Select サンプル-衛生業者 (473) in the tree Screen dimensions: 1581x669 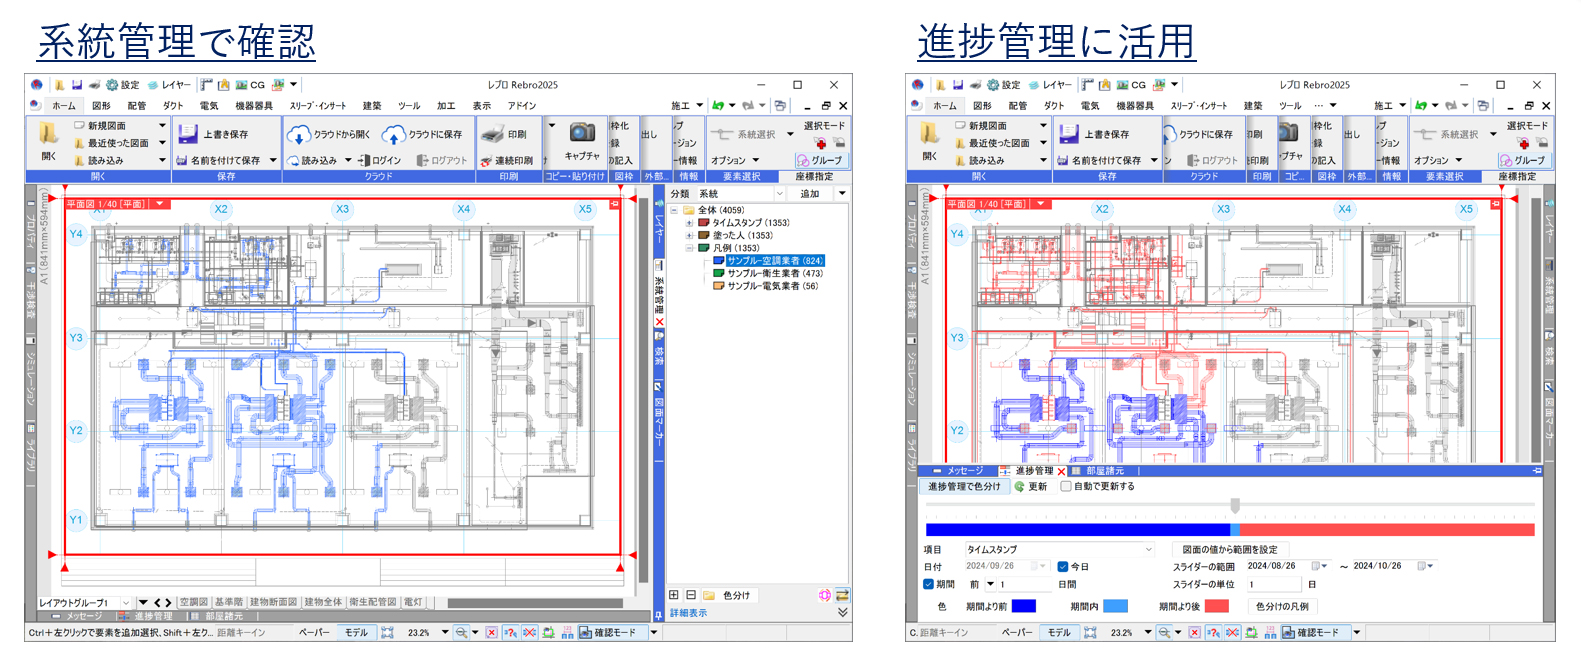coord(774,273)
